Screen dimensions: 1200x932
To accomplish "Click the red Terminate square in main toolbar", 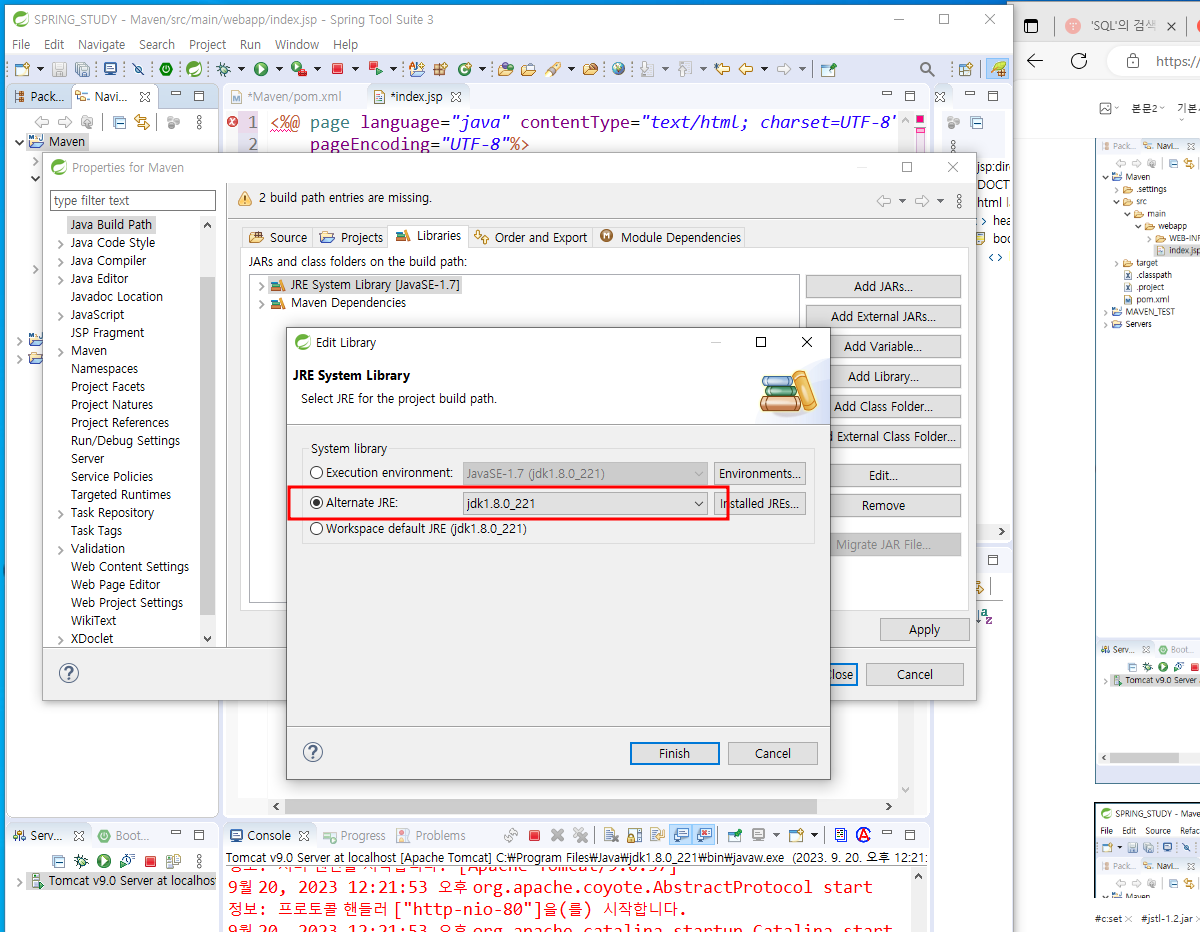I will pos(338,69).
